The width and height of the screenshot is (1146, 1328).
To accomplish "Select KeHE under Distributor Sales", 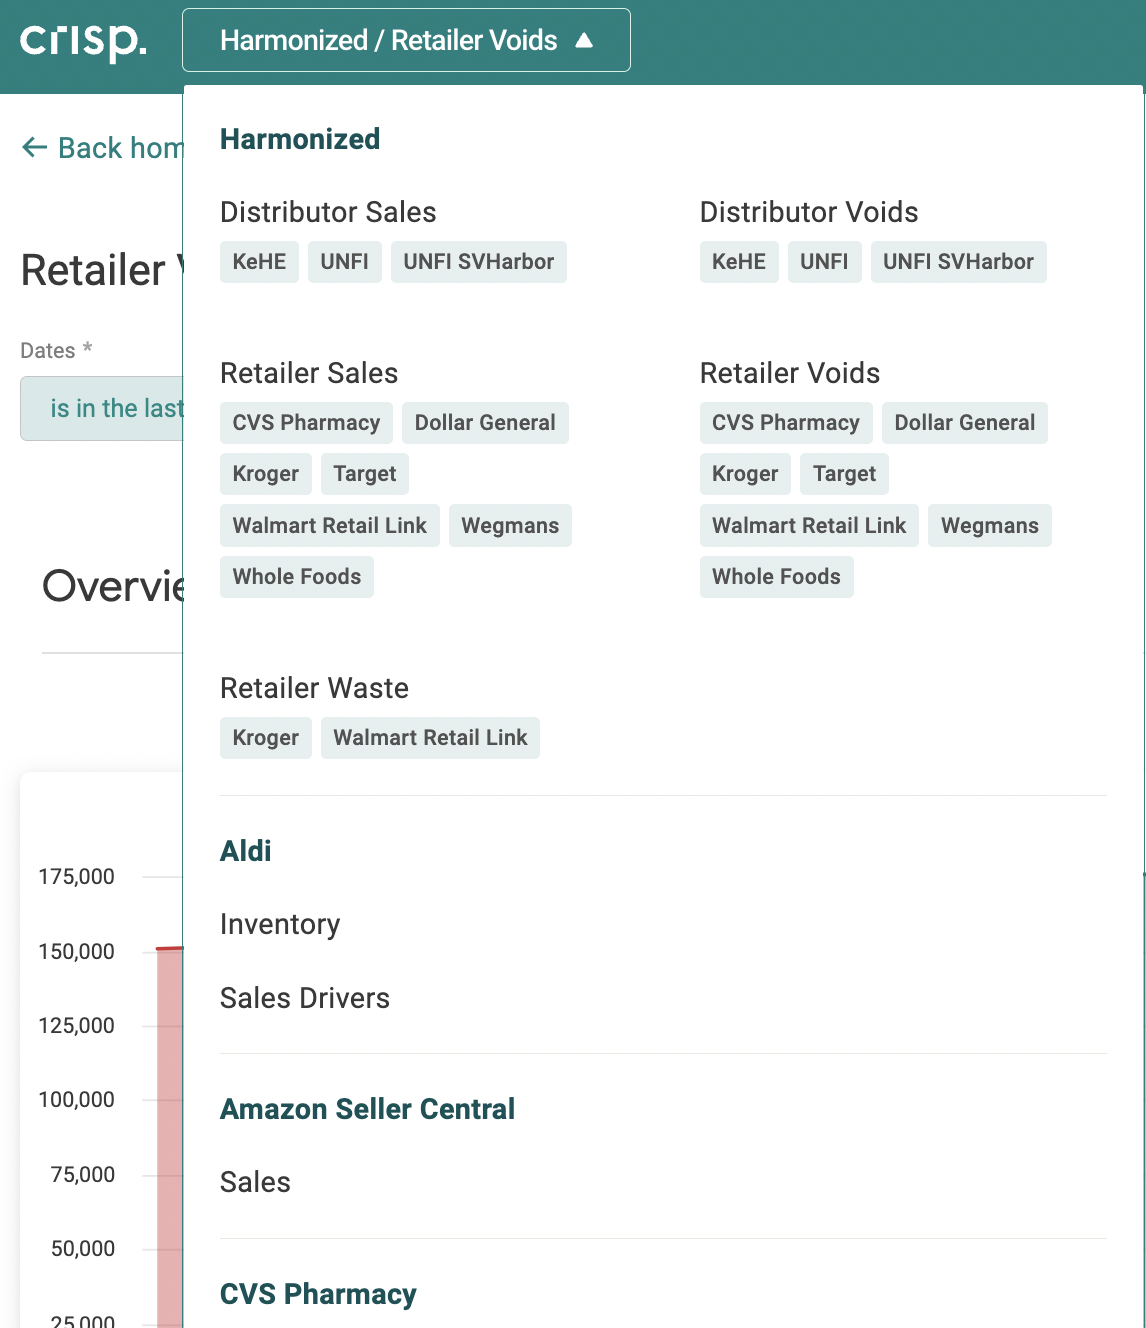I will [x=259, y=262].
